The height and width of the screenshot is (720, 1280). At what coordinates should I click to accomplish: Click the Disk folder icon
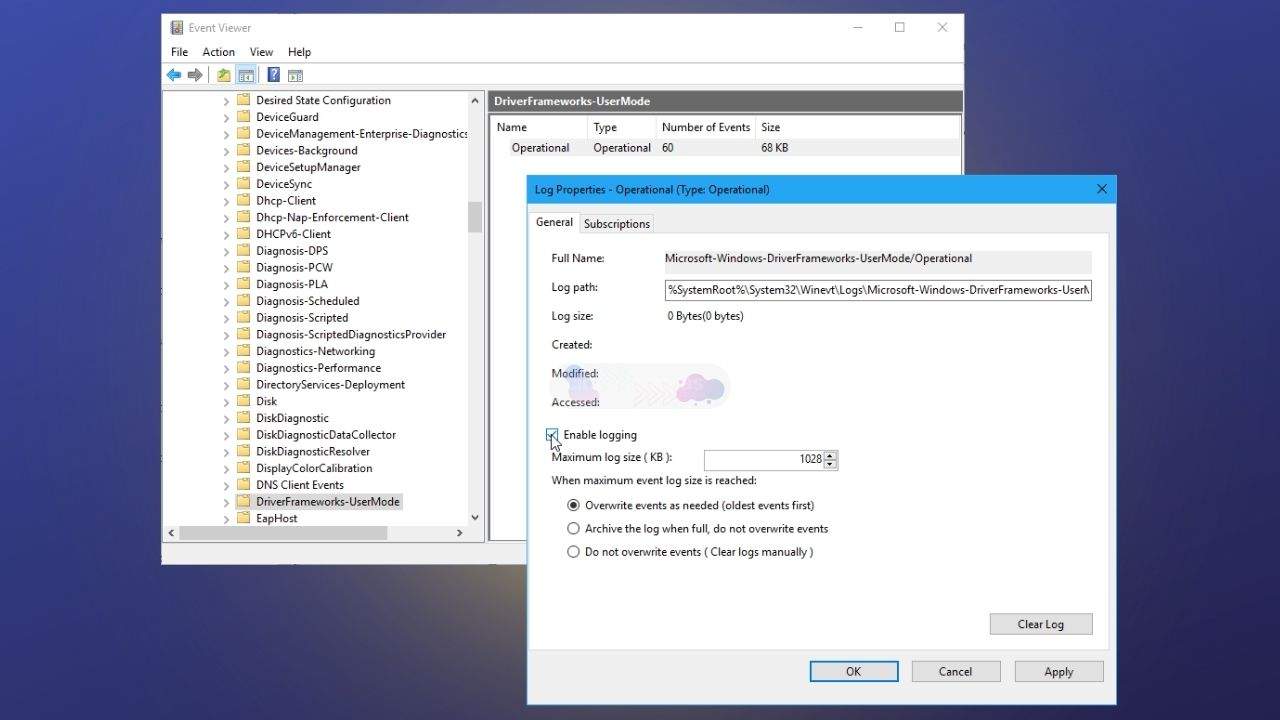coord(243,401)
